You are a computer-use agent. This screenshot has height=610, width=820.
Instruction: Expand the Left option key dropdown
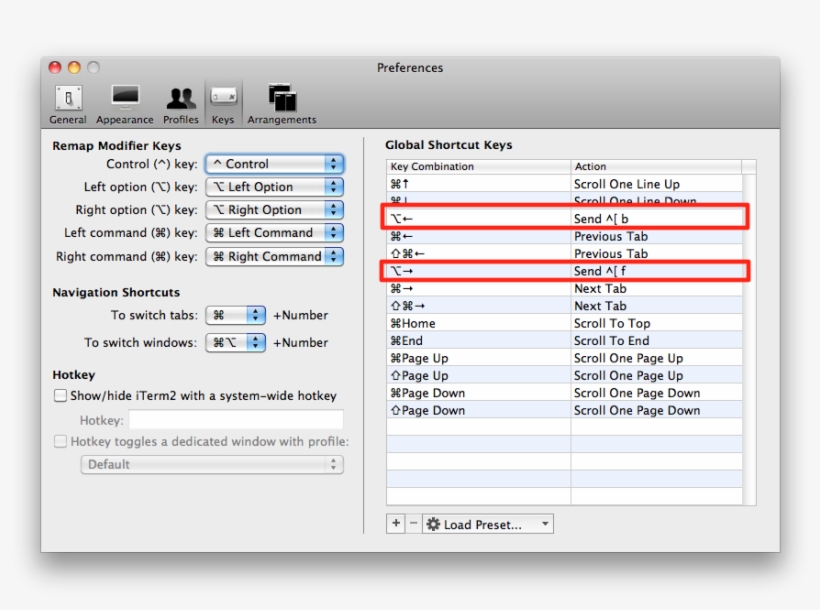click(x=274, y=187)
